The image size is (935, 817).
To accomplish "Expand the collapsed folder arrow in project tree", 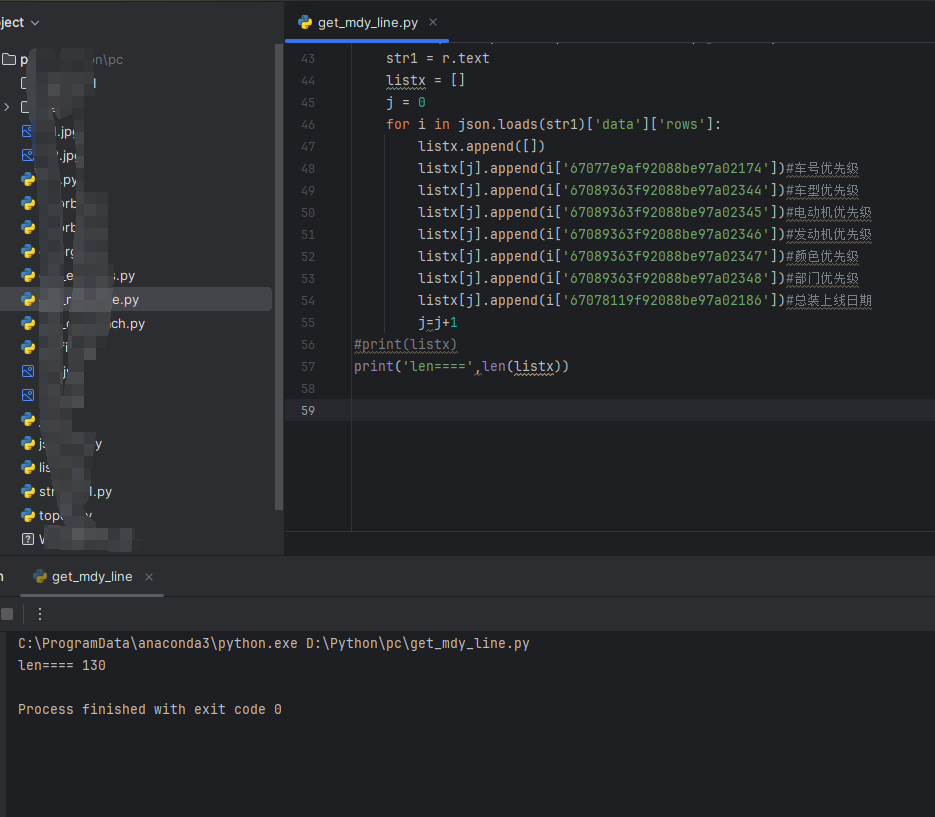I will pyautogui.click(x=7, y=107).
